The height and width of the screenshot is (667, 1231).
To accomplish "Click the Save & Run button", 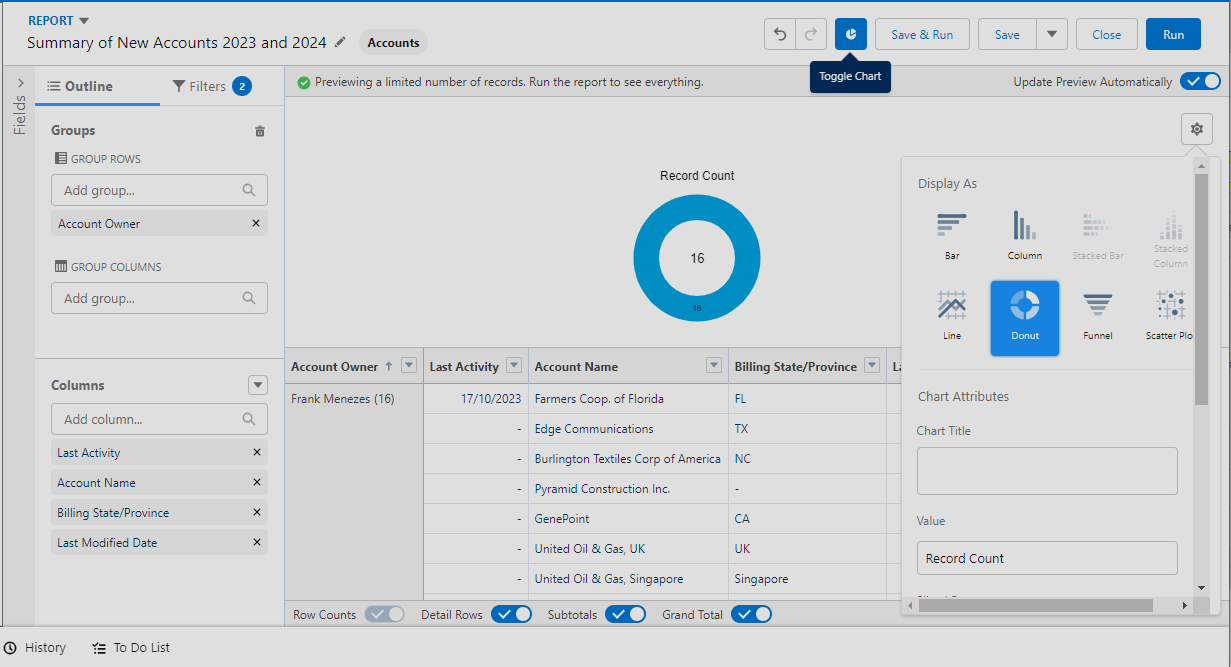I will pos(922,34).
